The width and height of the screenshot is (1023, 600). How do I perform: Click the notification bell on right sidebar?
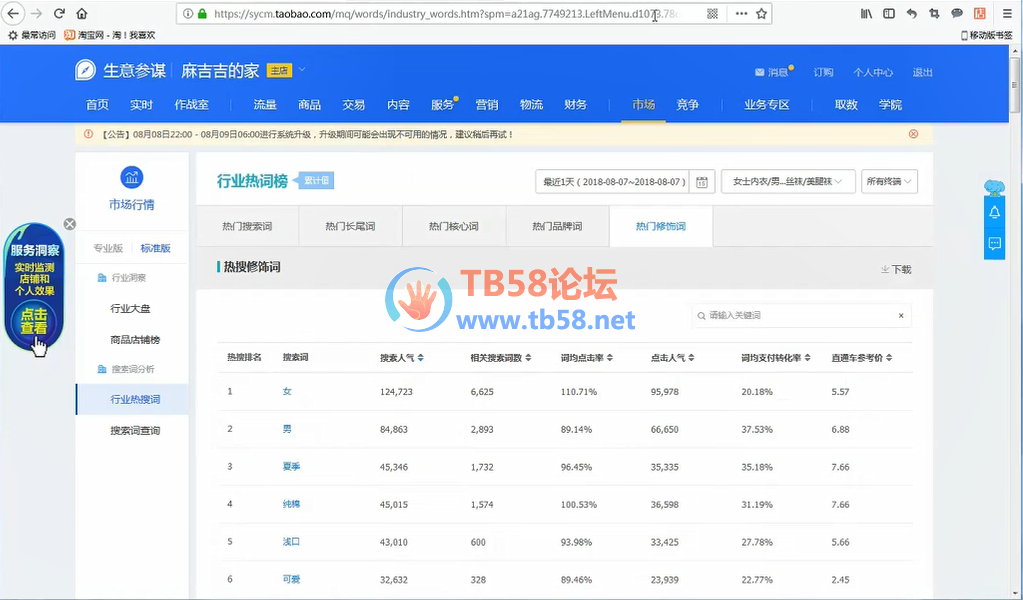point(994,213)
